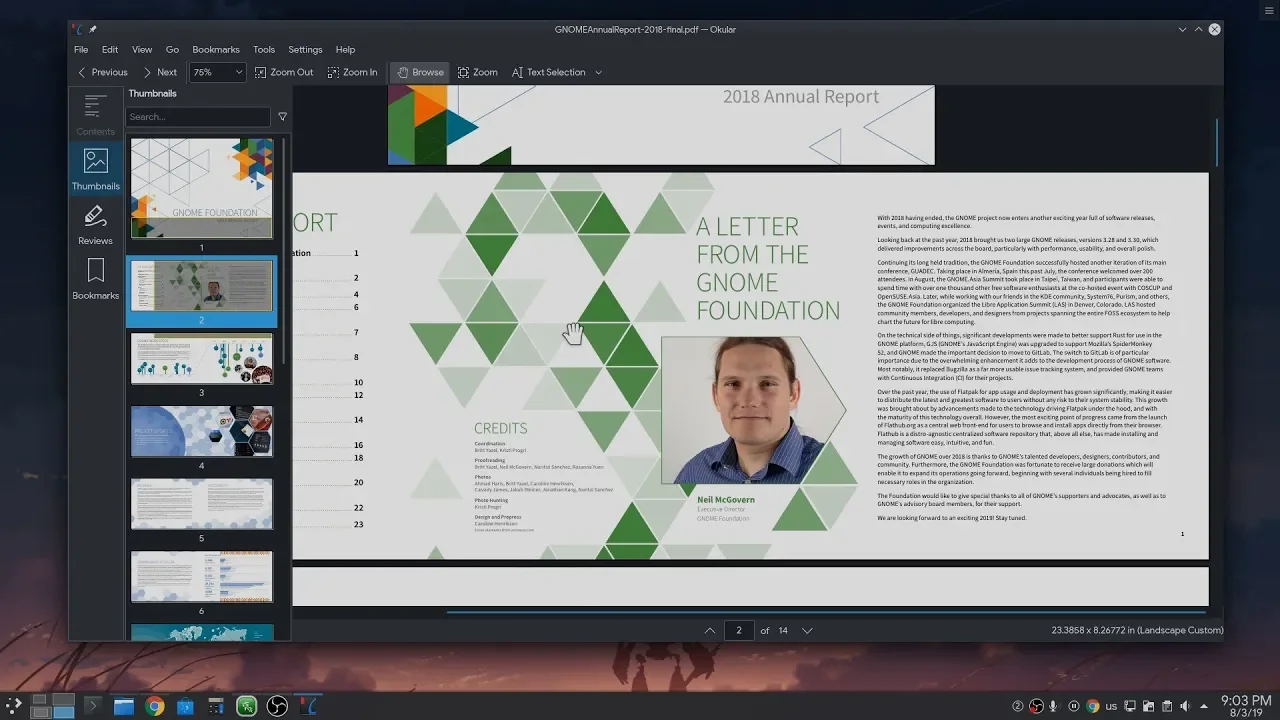Open the View menu
Viewport: 1280px width, 720px height.
142,49
